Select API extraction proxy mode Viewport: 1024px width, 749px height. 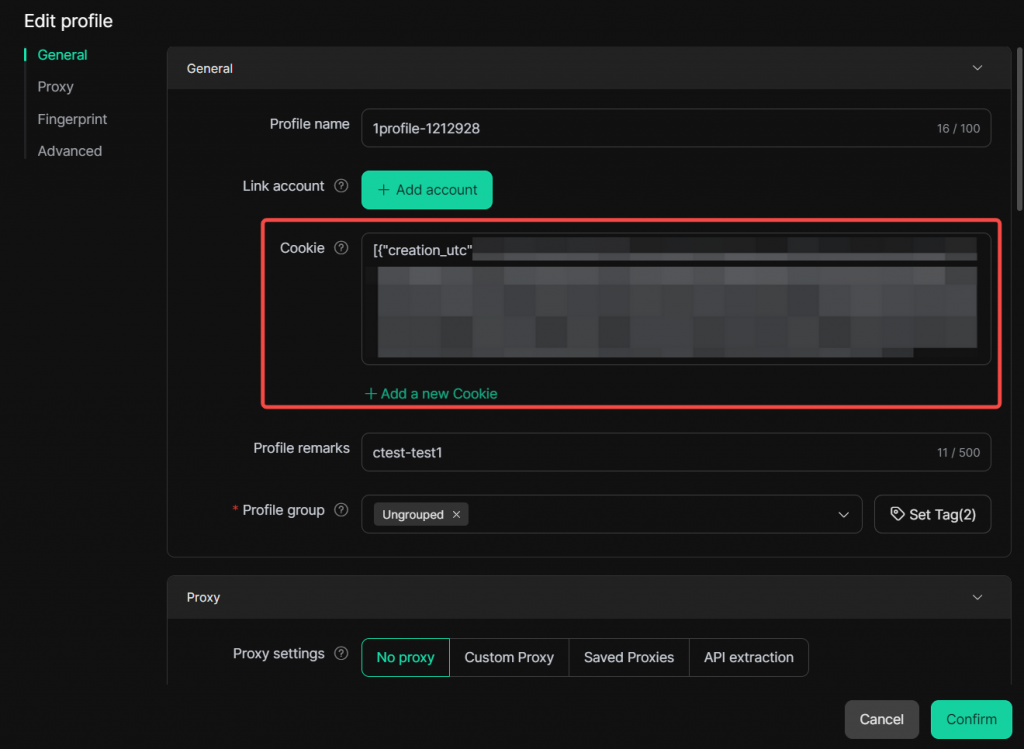click(748, 657)
